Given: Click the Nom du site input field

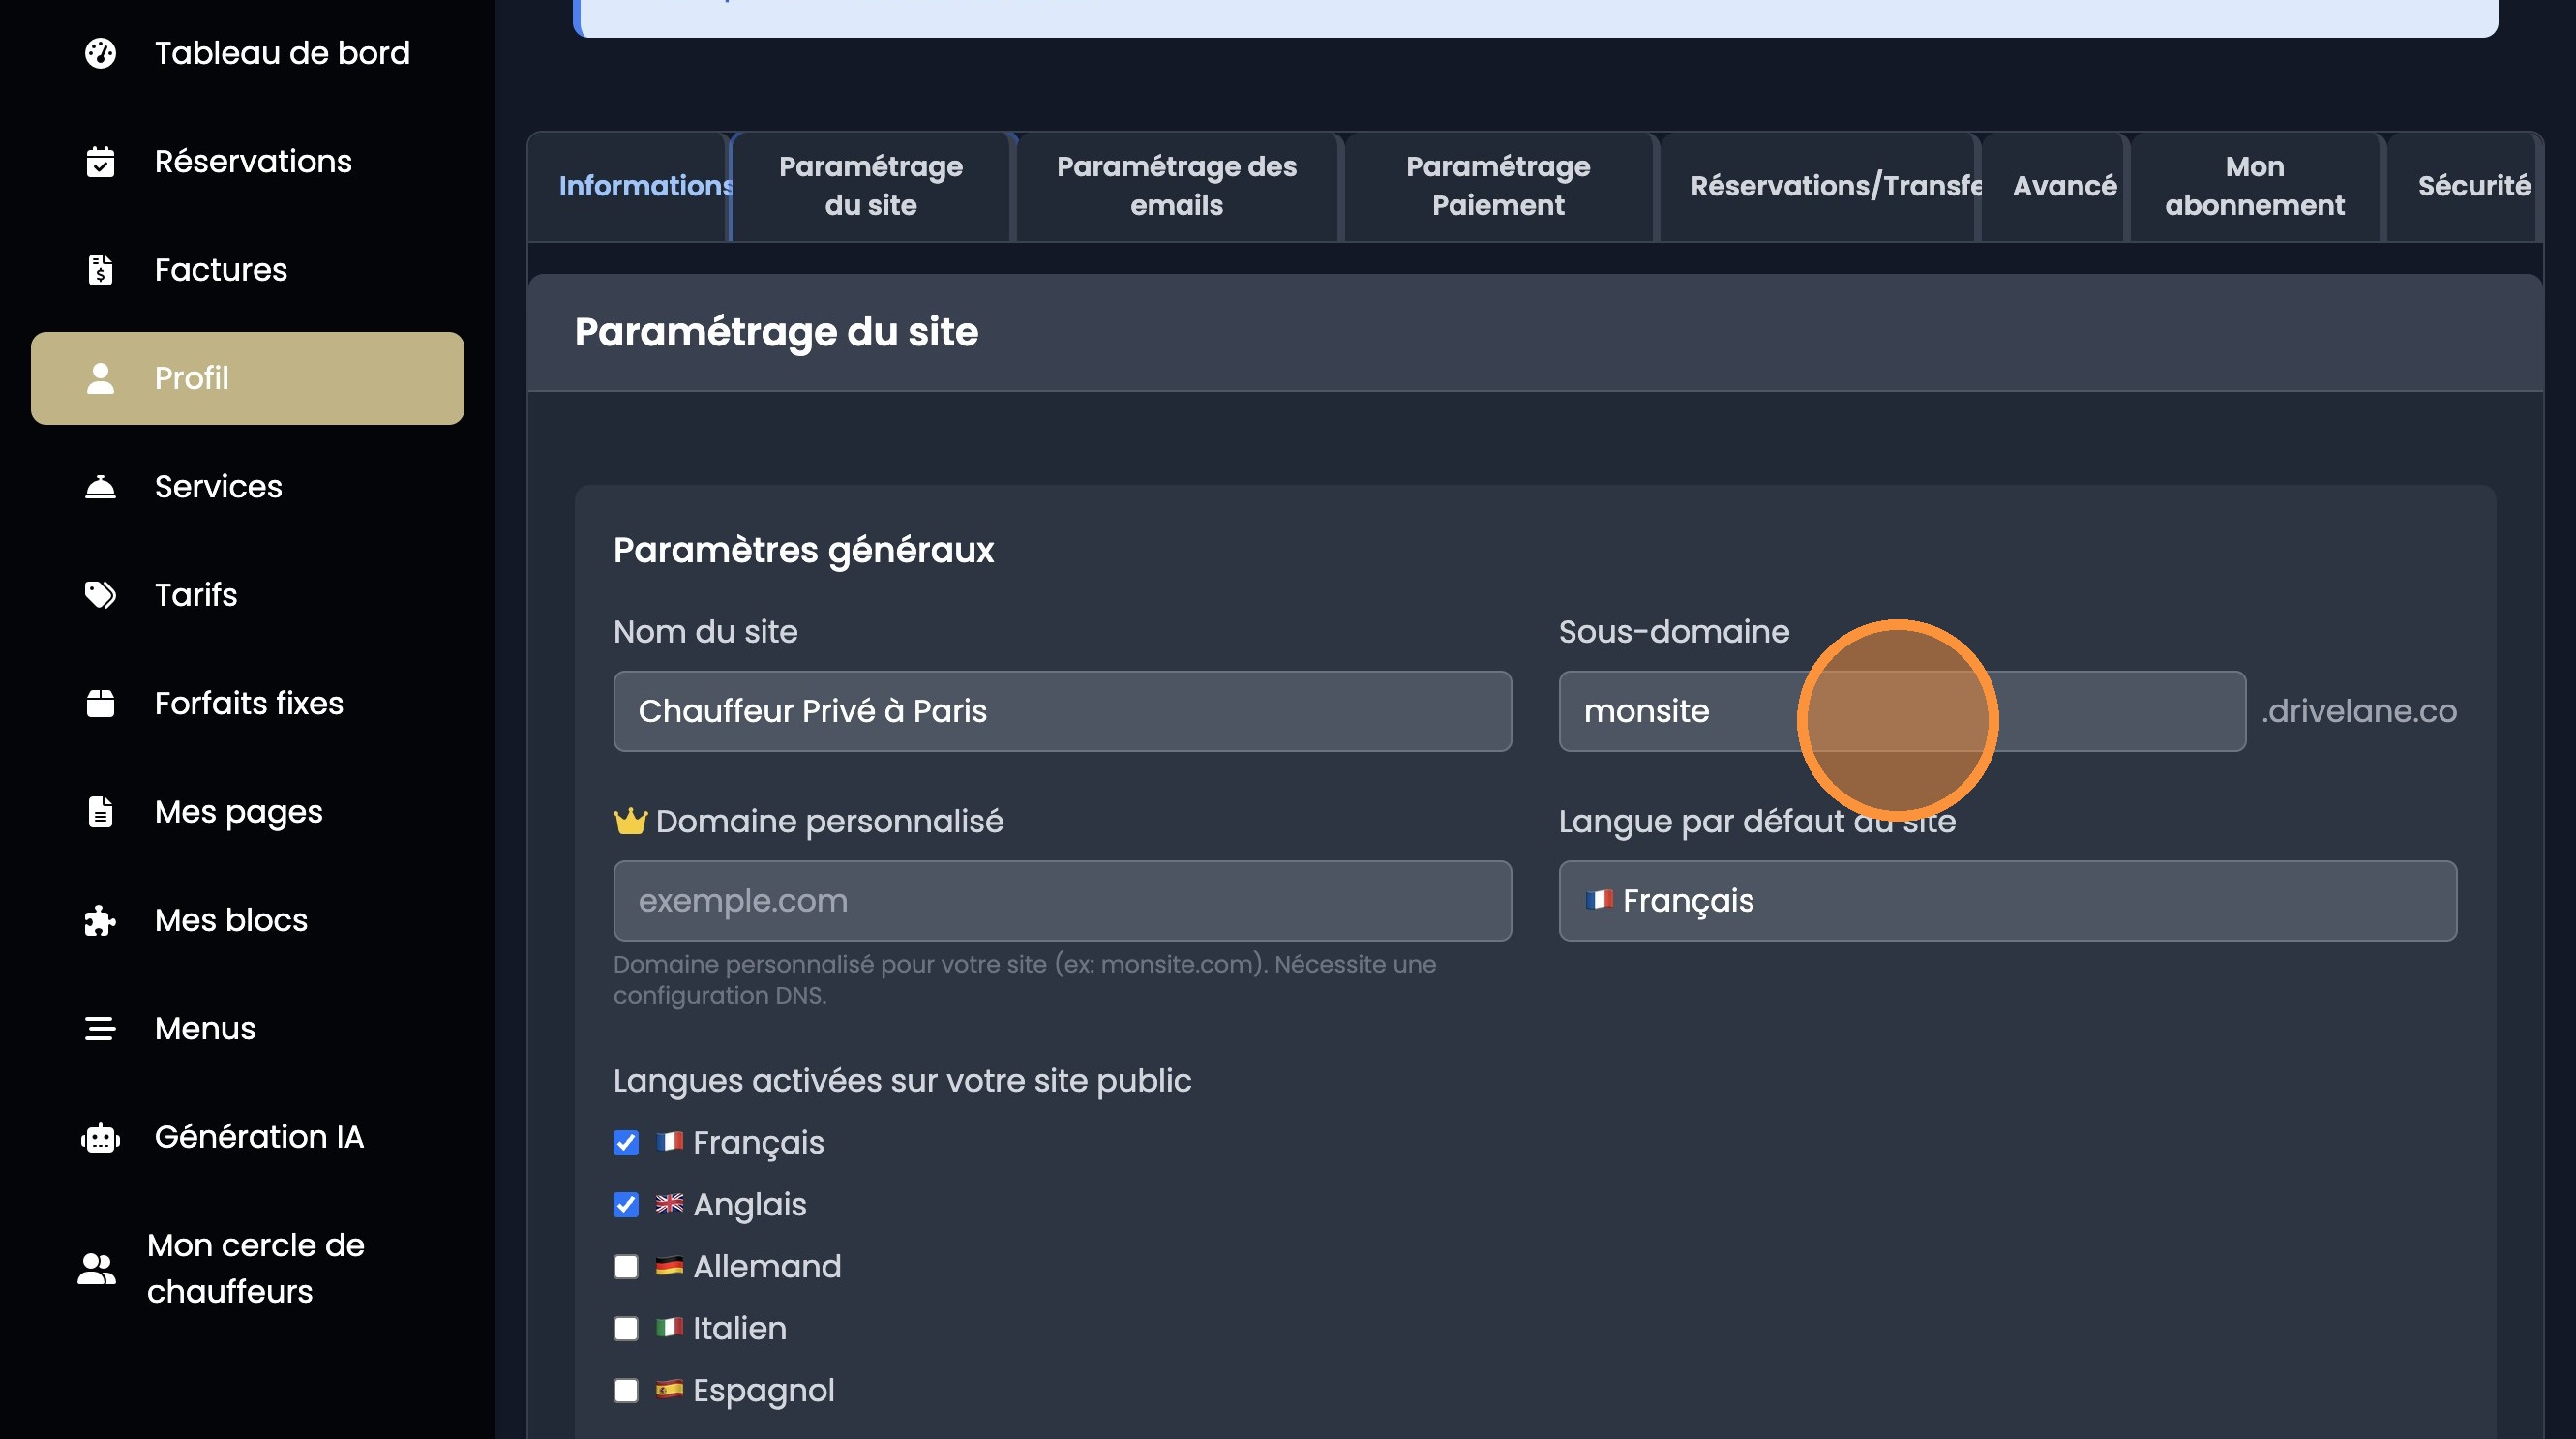Looking at the screenshot, I should click(1062, 711).
